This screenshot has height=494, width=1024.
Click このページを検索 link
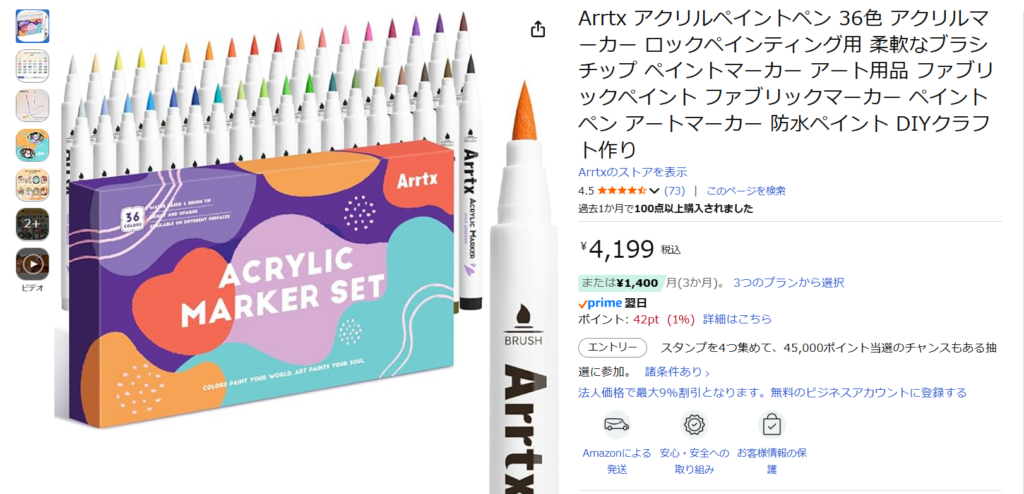(746, 191)
